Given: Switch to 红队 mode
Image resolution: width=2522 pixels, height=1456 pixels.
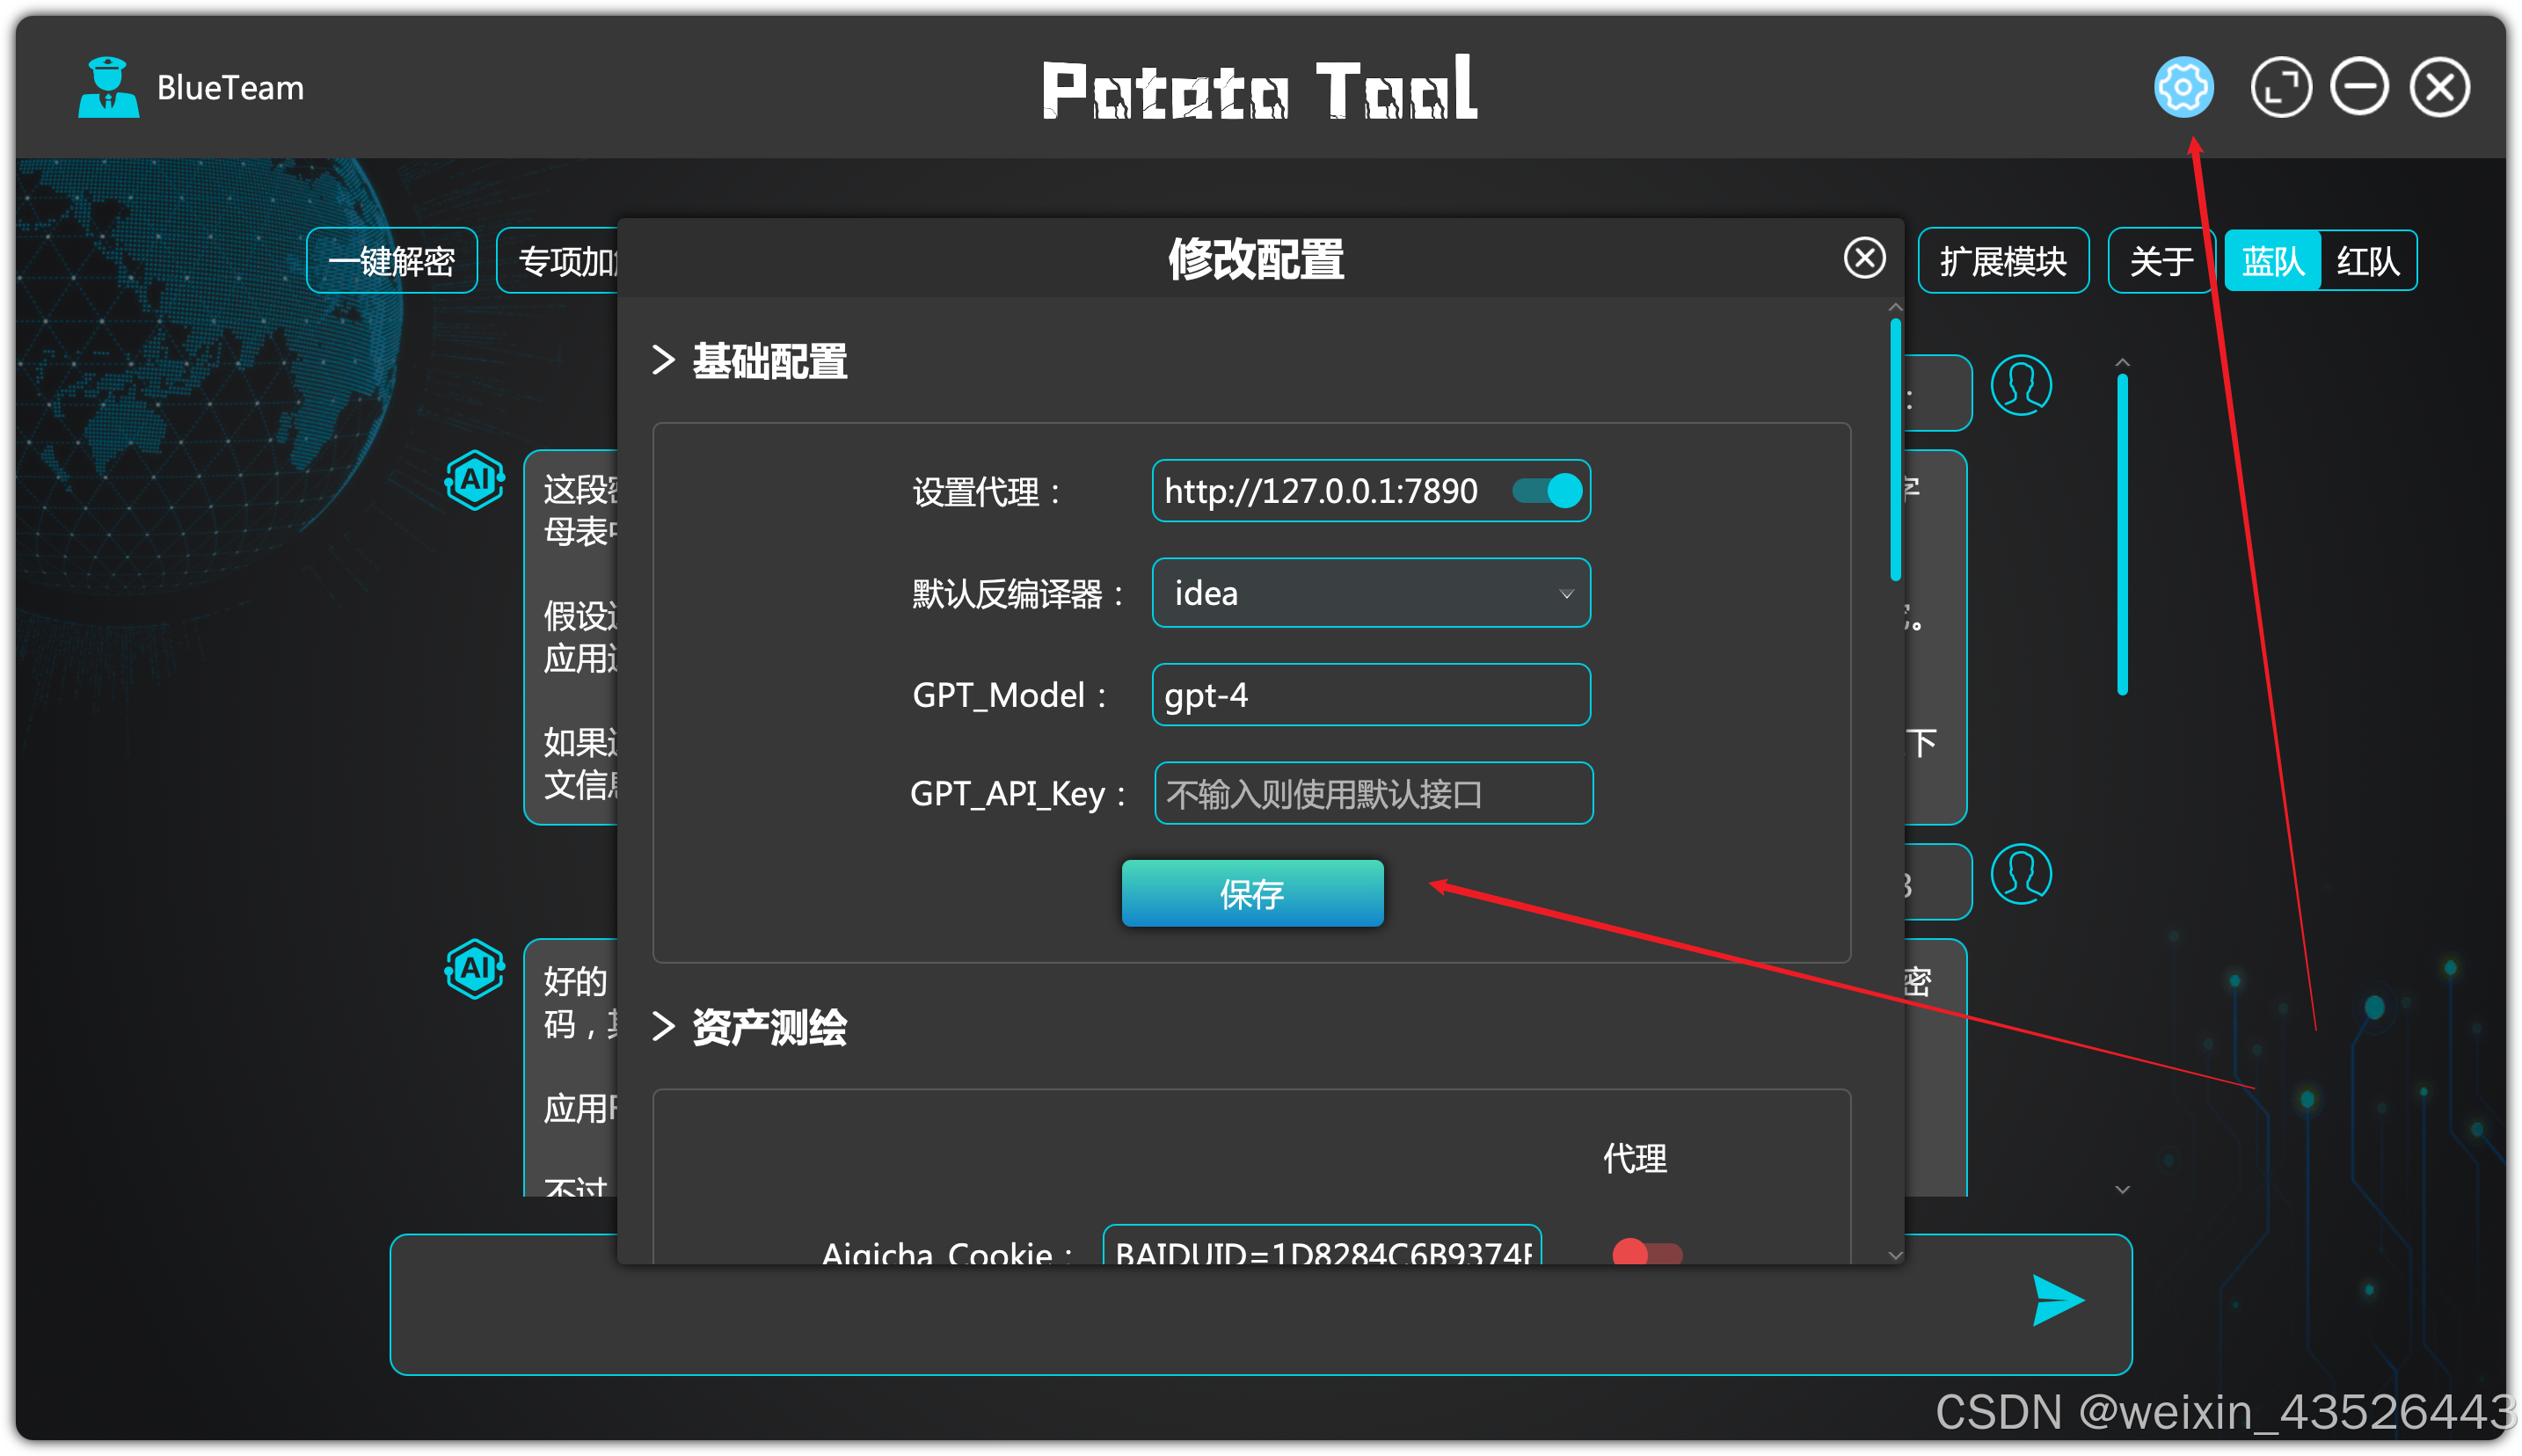Looking at the screenshot, I should click(2366, 262).
